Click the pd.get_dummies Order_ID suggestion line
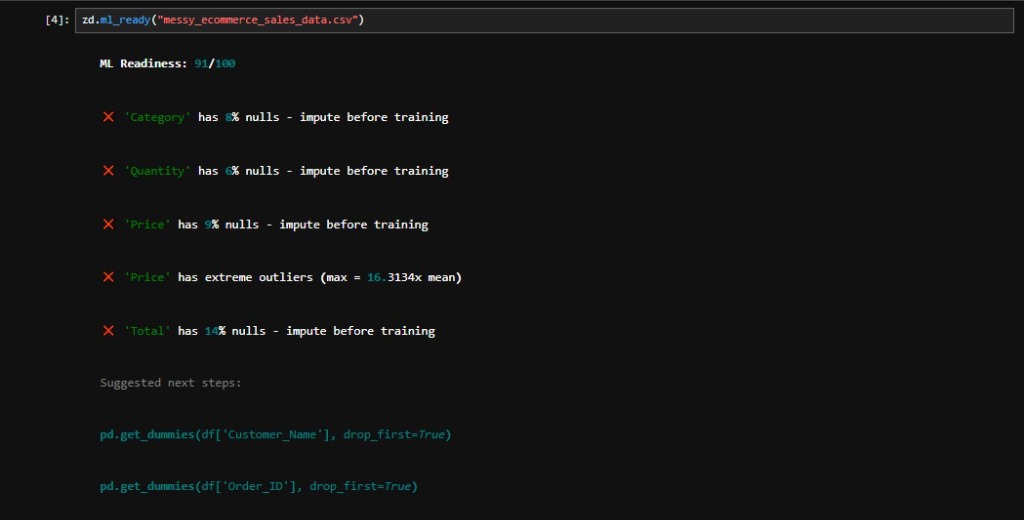Screen dimensions: 1024x520 point(258,486)
